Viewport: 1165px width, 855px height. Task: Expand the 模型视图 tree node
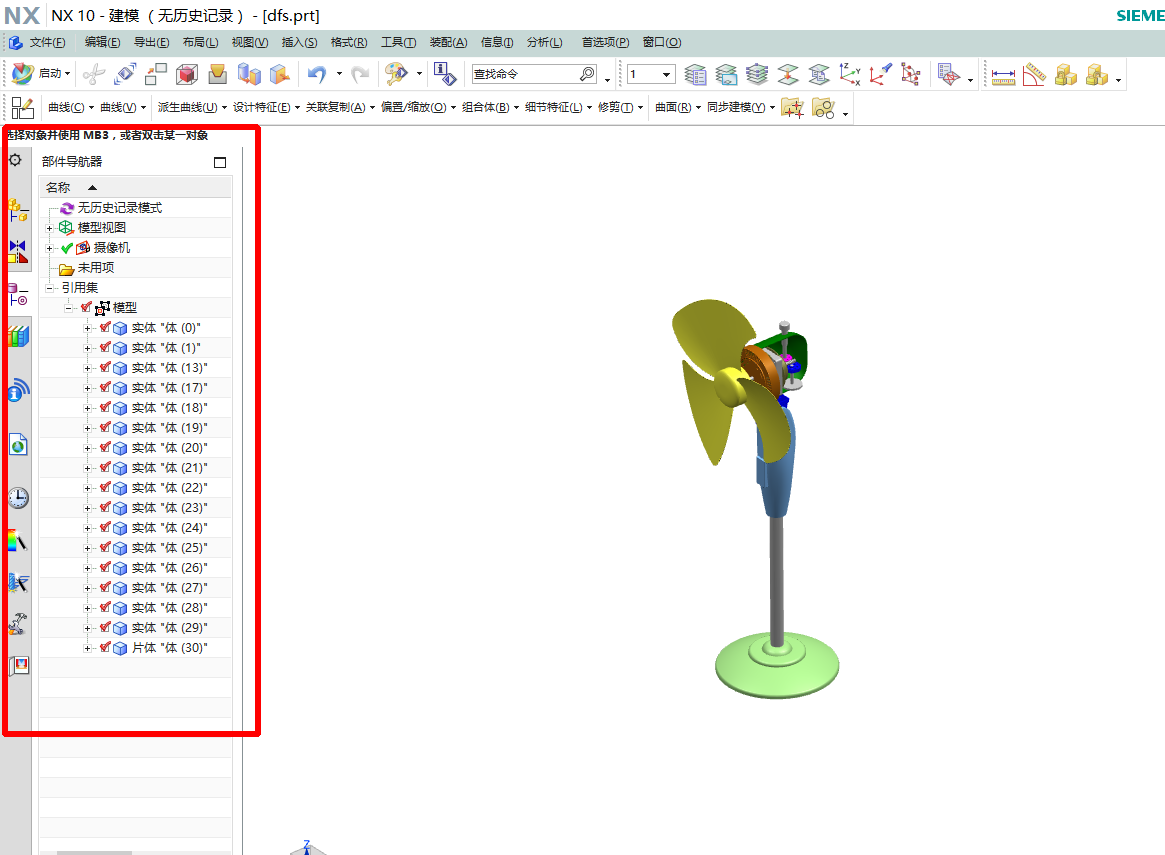pyautogui.click(x=50, y=228)
